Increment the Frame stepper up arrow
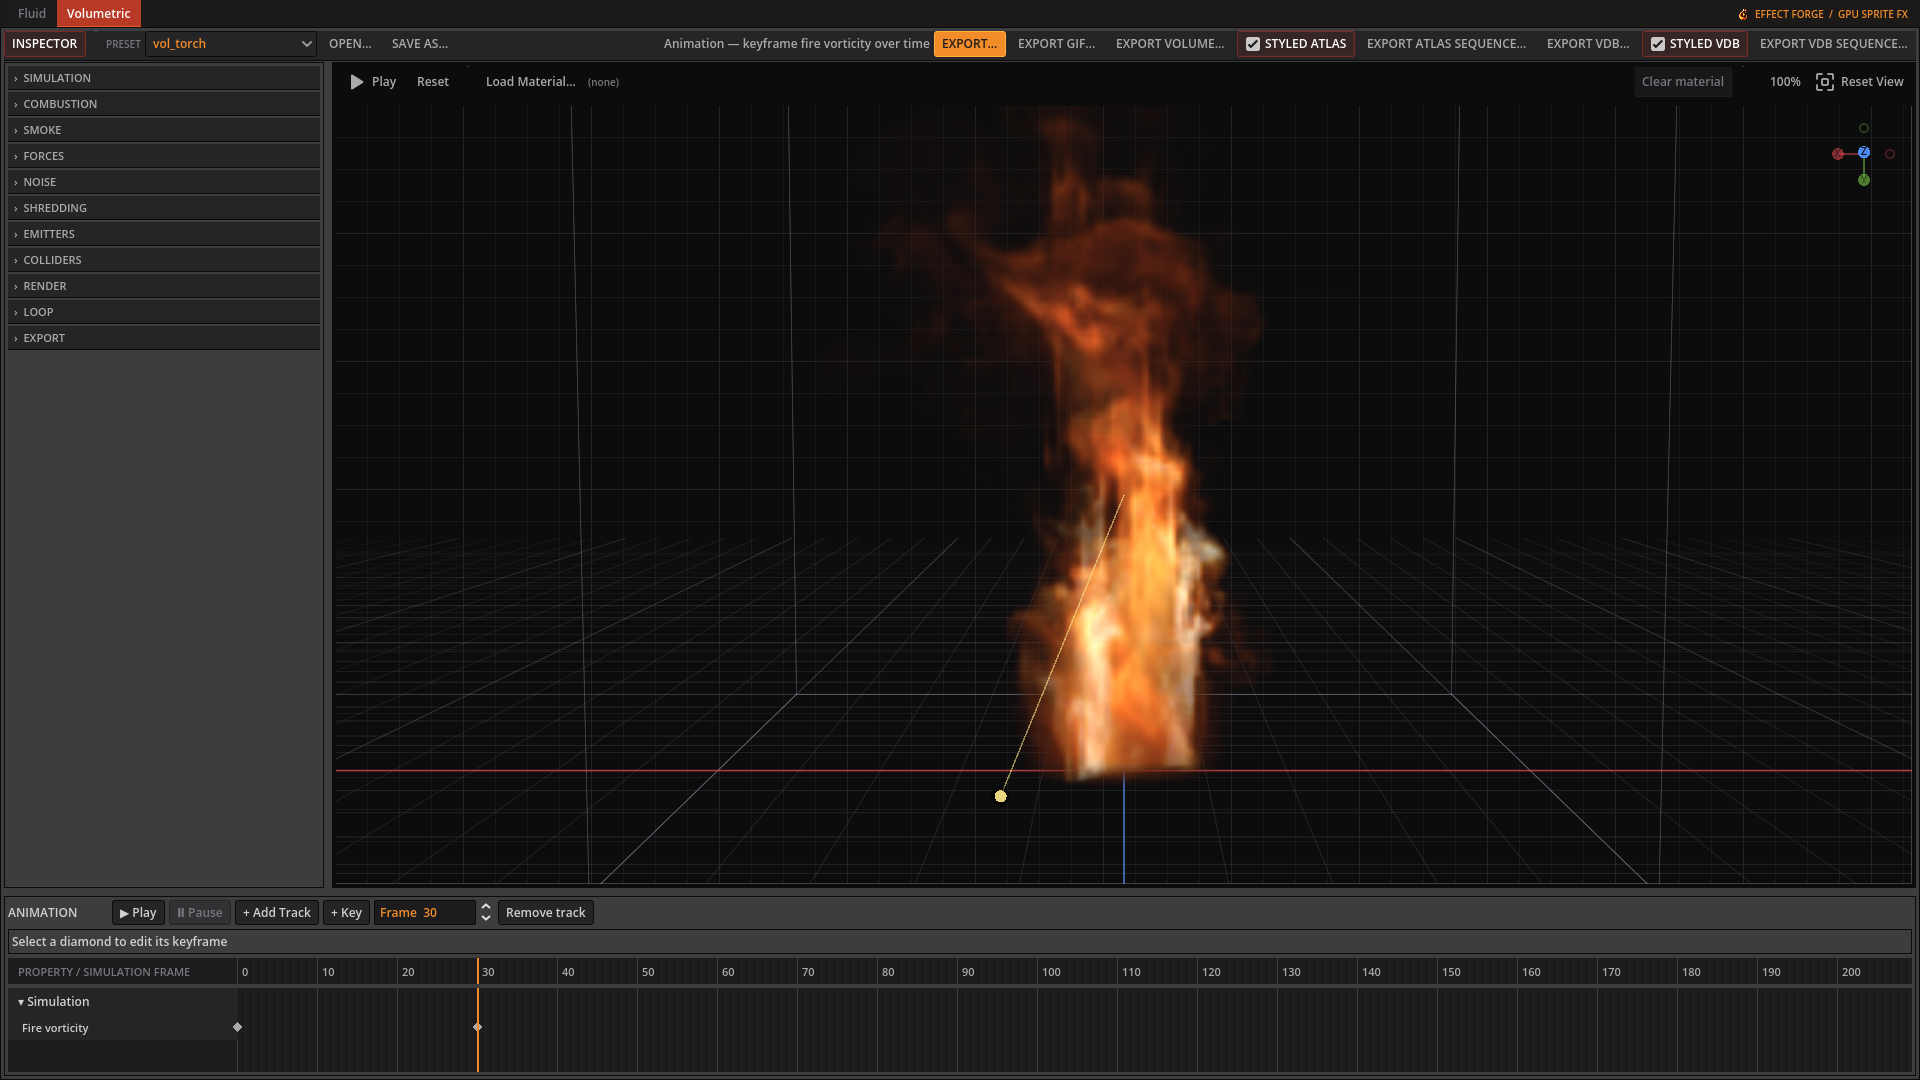Screen dimensions: 1920x1080 pyautogui.click(x=486, y=907)
